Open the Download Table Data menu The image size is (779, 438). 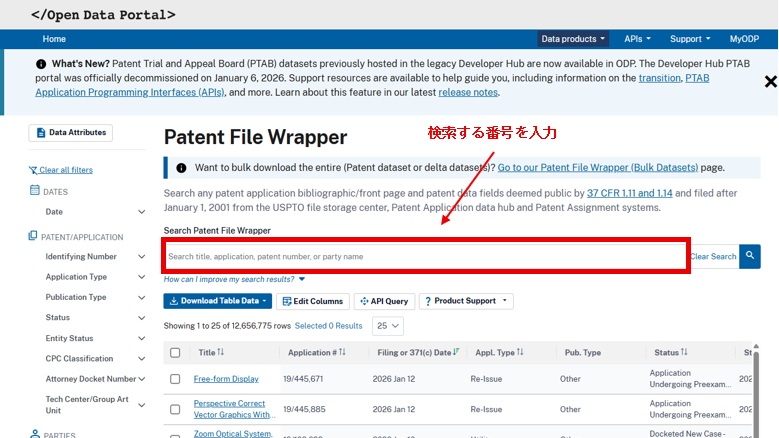coord(217,301)
